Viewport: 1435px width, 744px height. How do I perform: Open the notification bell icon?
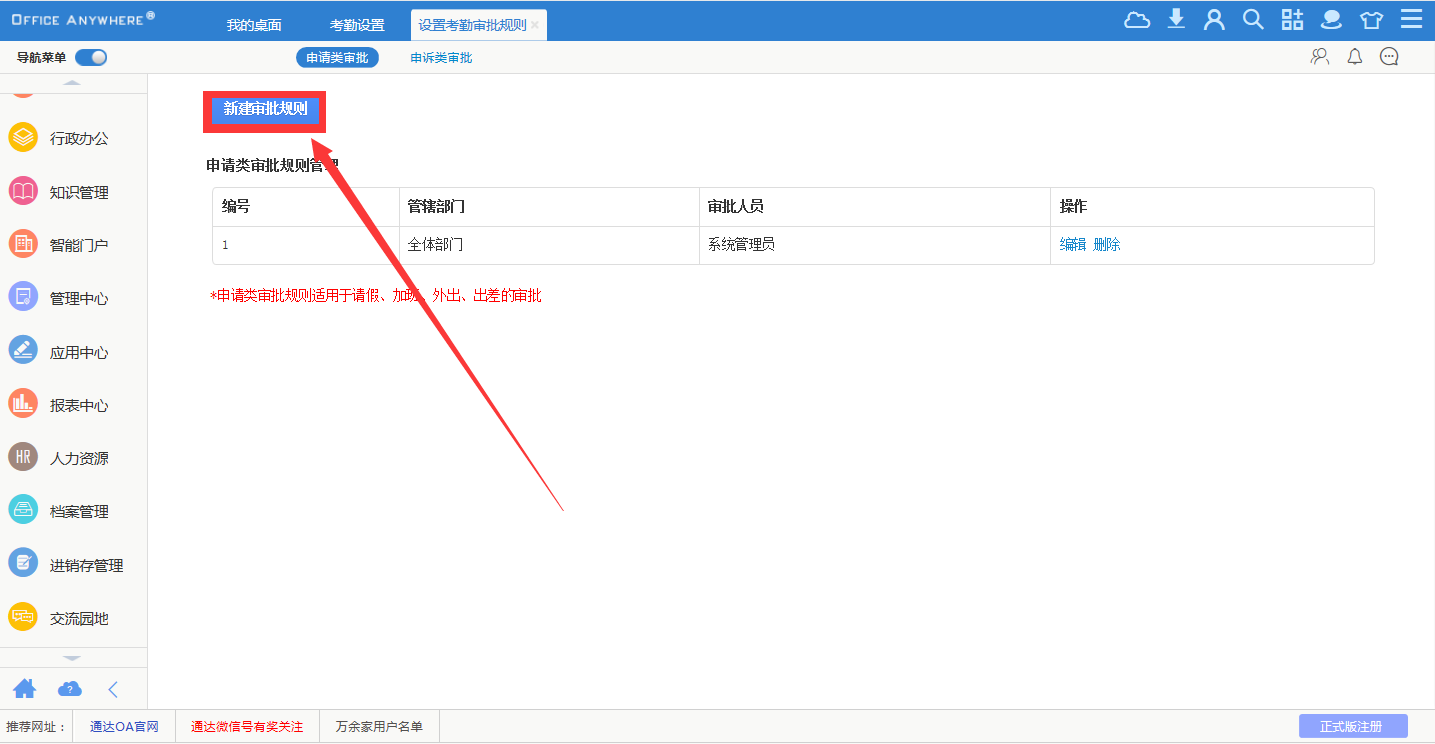coord(1355,57)
